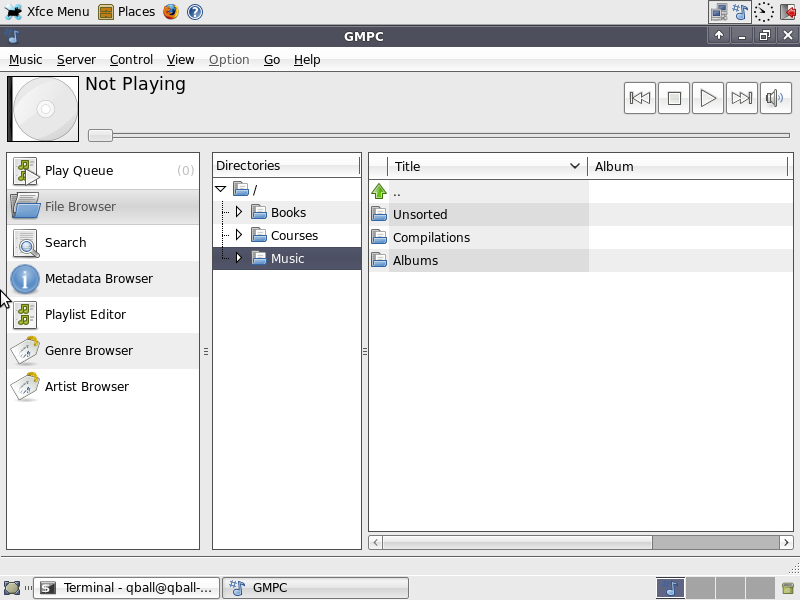Open the Playlist Editor
This screenshot has height=600, width=800.
103,315
